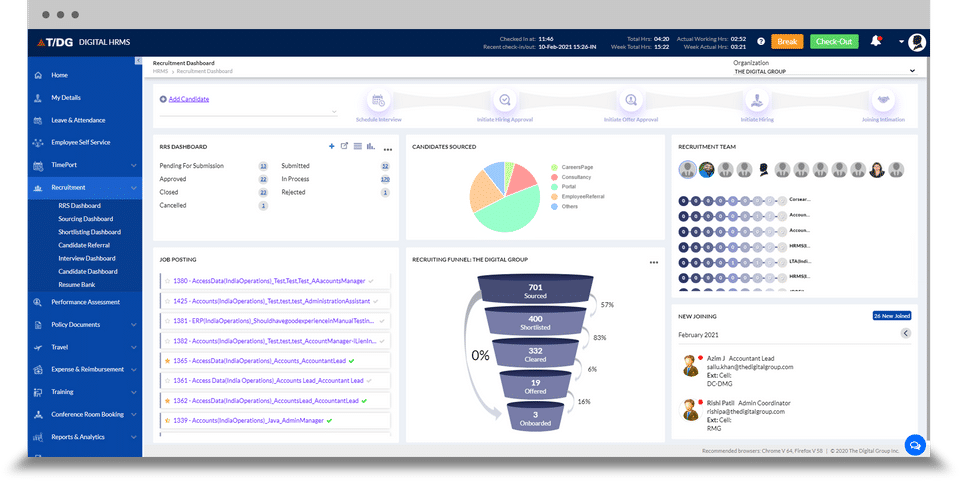Screen dimensions: 960x481
Task: Click the Break button
Action: click(787, 42)
